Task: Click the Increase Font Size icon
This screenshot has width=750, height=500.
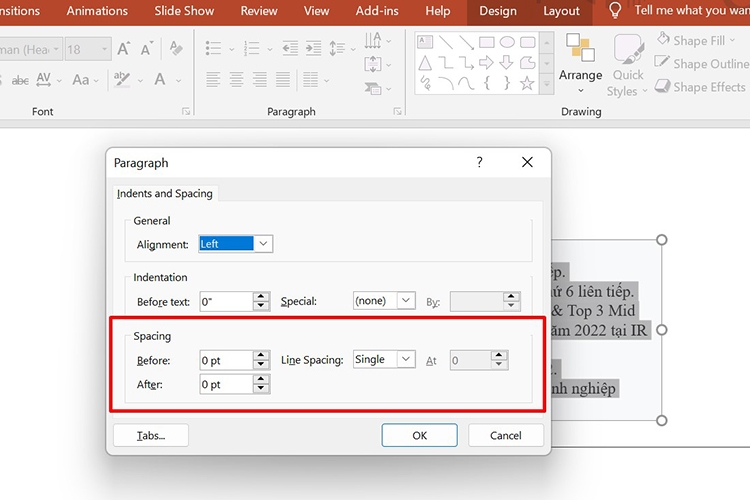Action: coord(124,49)
